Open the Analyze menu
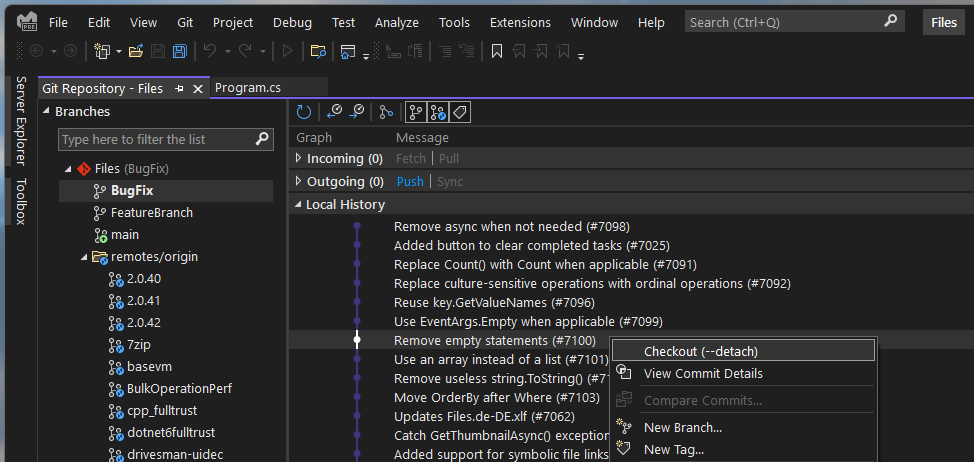The height and width of the screenshot is (462, 974). click(x=397, y=22)
